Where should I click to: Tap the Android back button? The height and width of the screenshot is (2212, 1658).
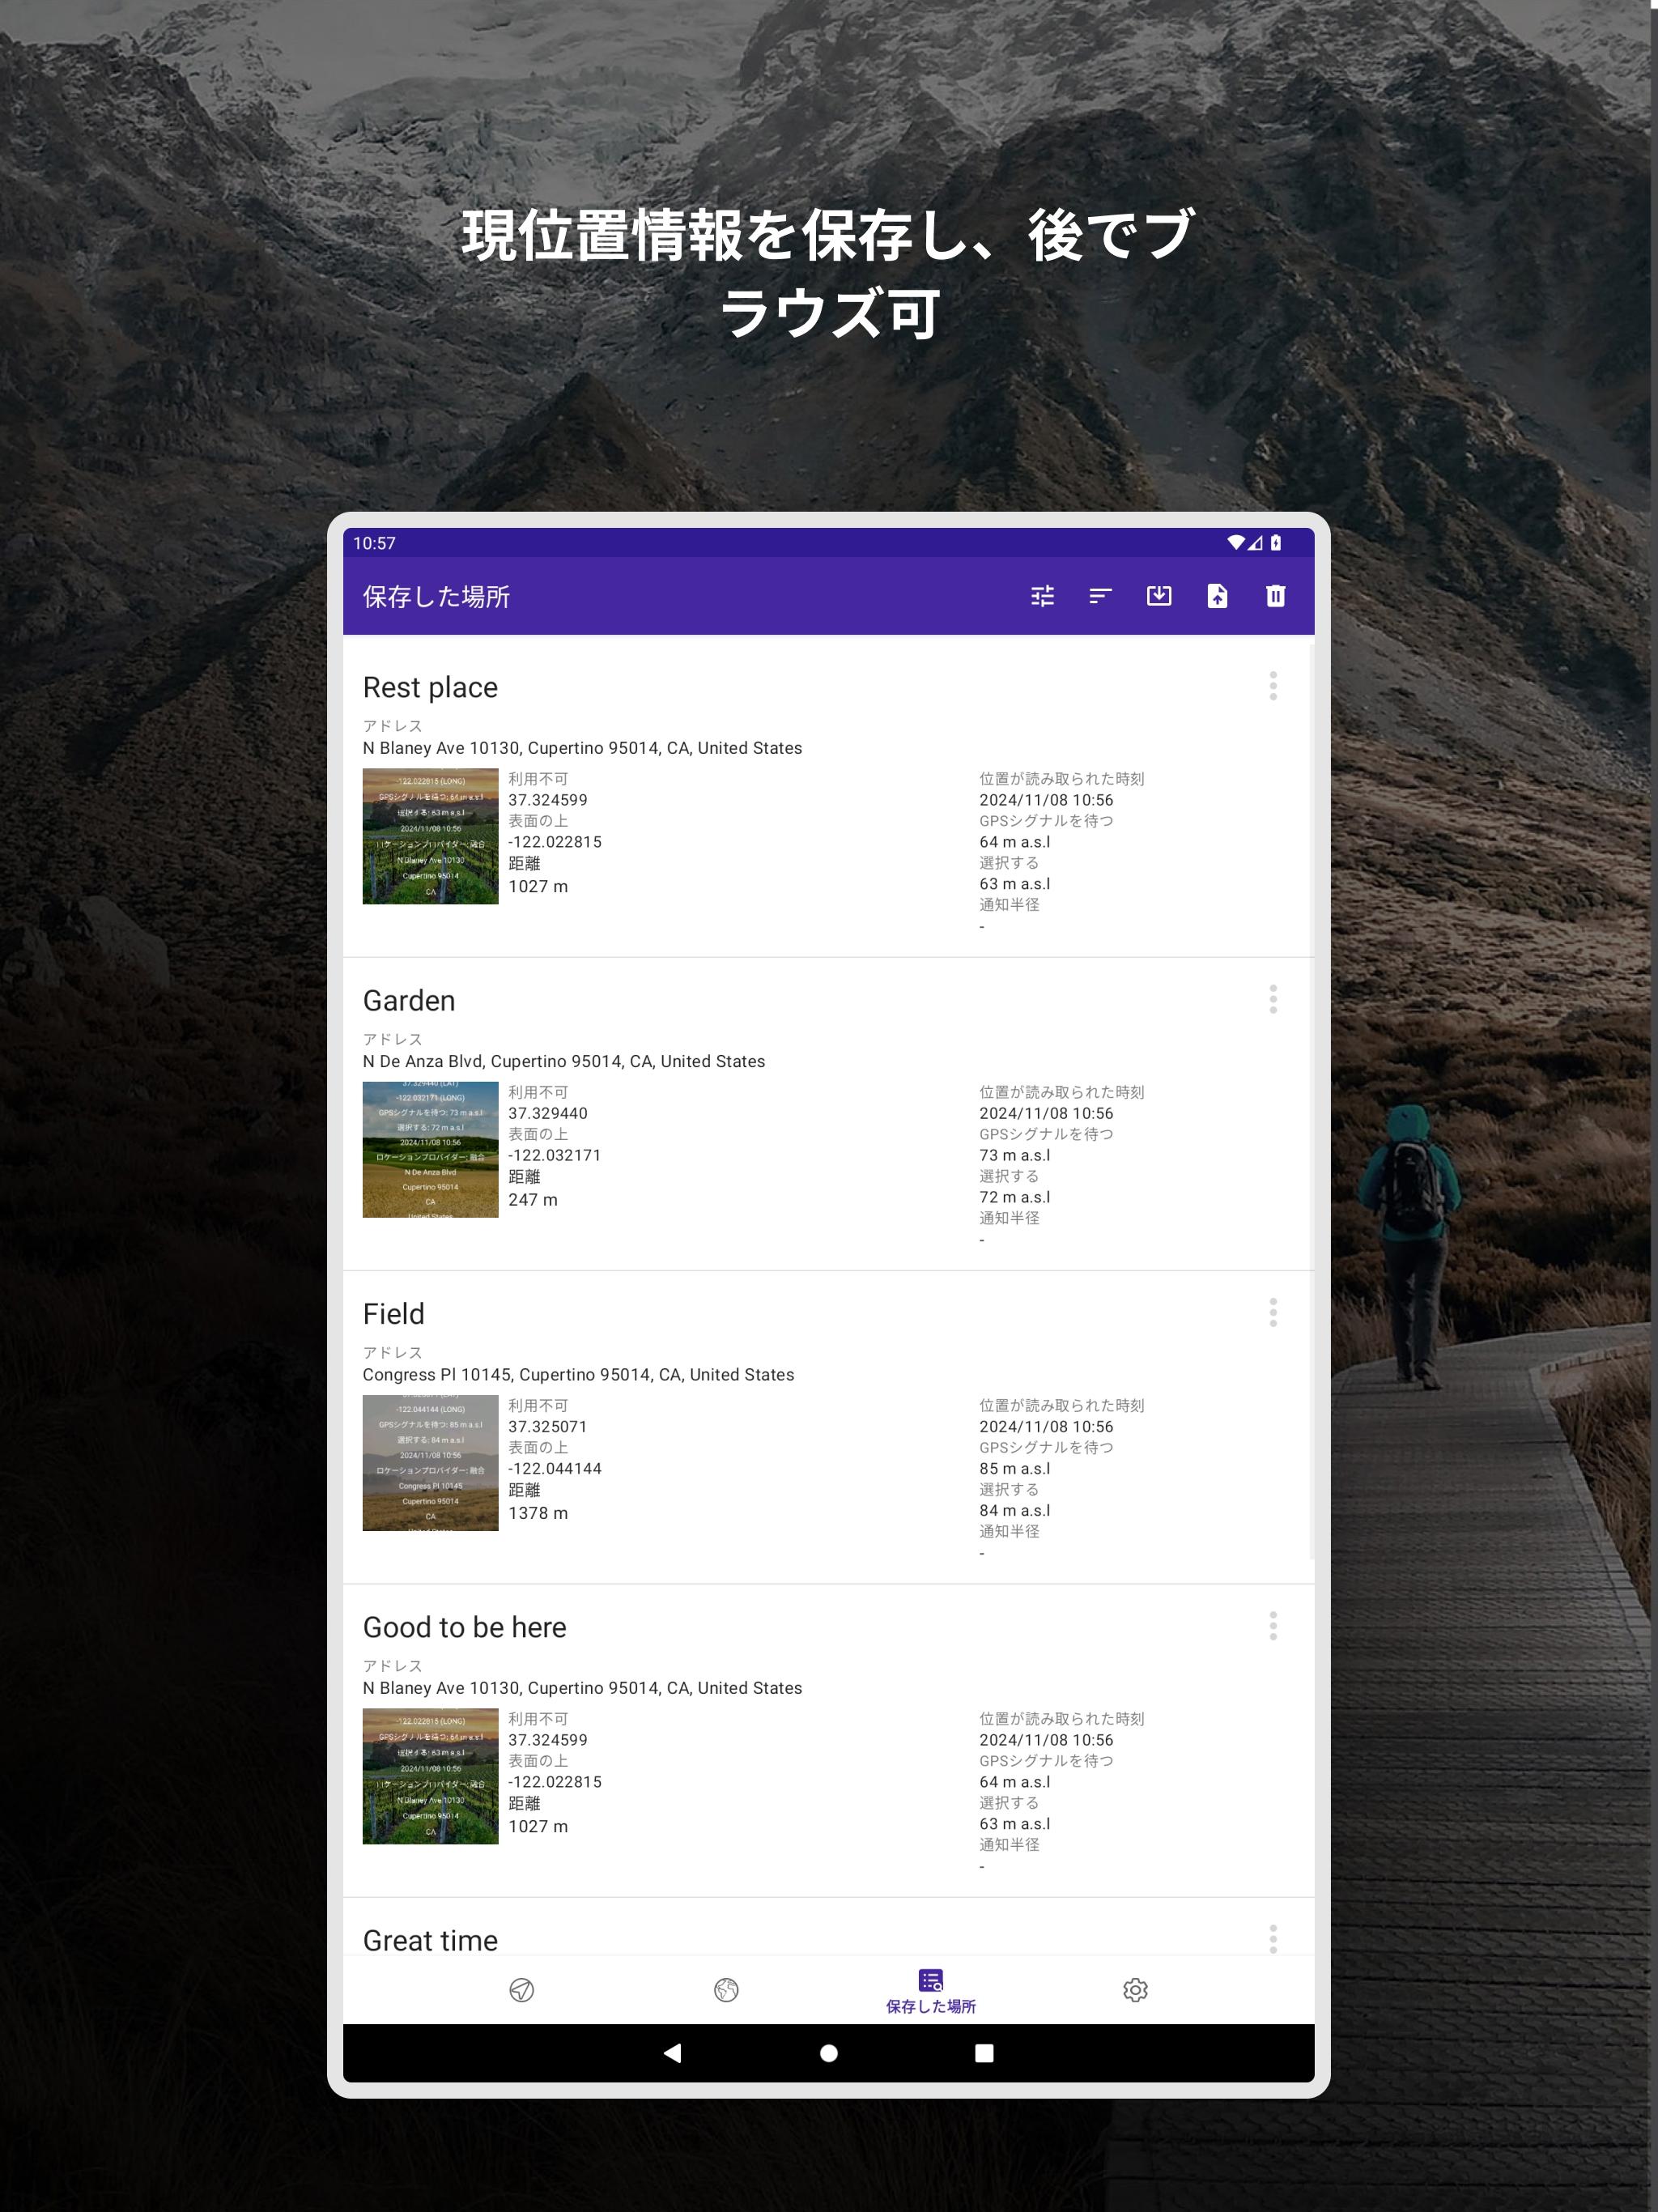672,2053
